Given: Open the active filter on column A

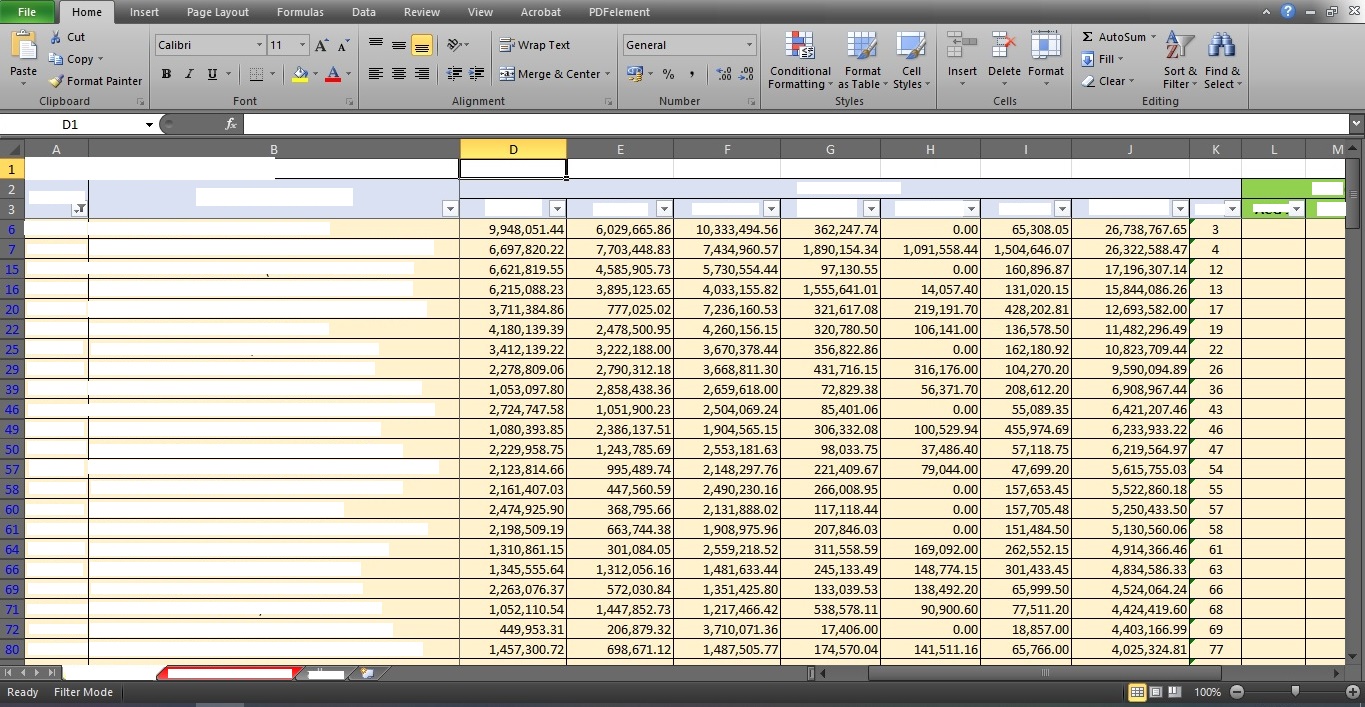Looking at the screenshot, I should coord(79,209).
